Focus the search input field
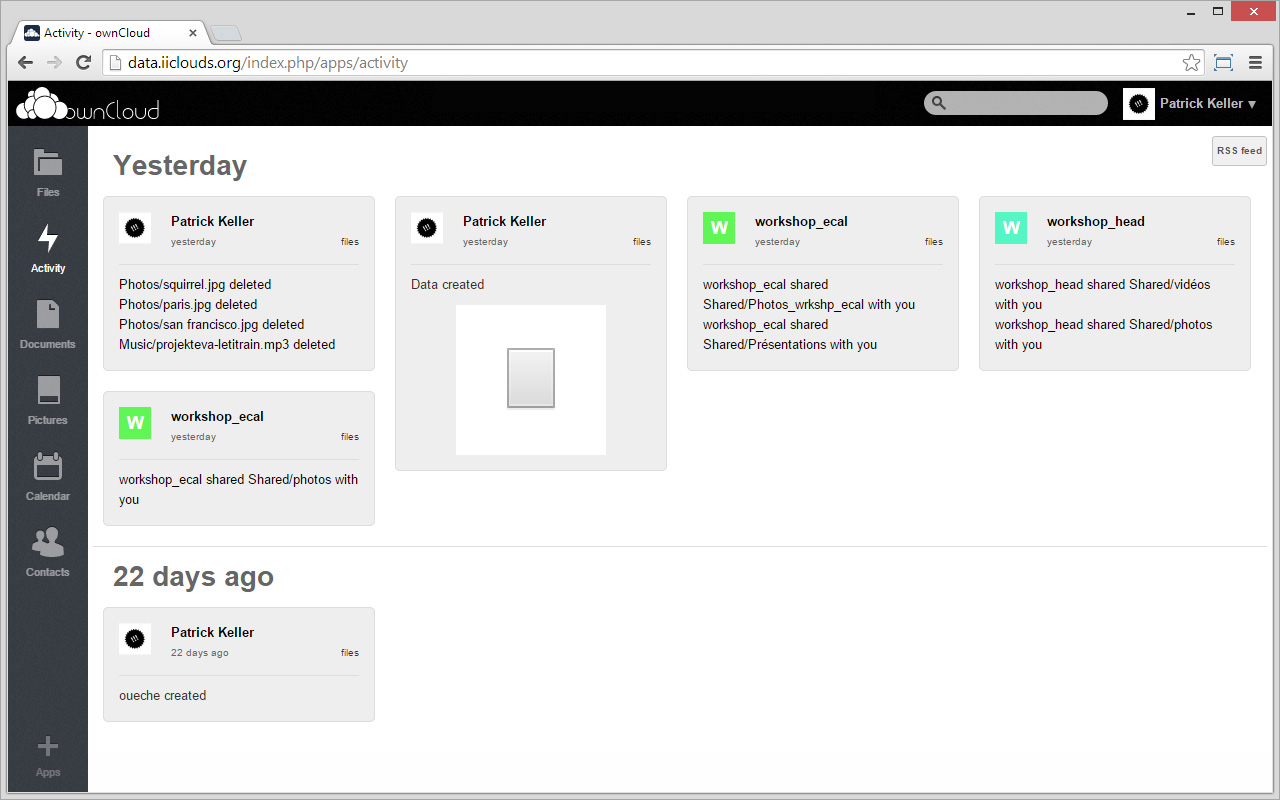Image resolution: width=1280 pixels, height=800 pixels. coord(1016,103)
